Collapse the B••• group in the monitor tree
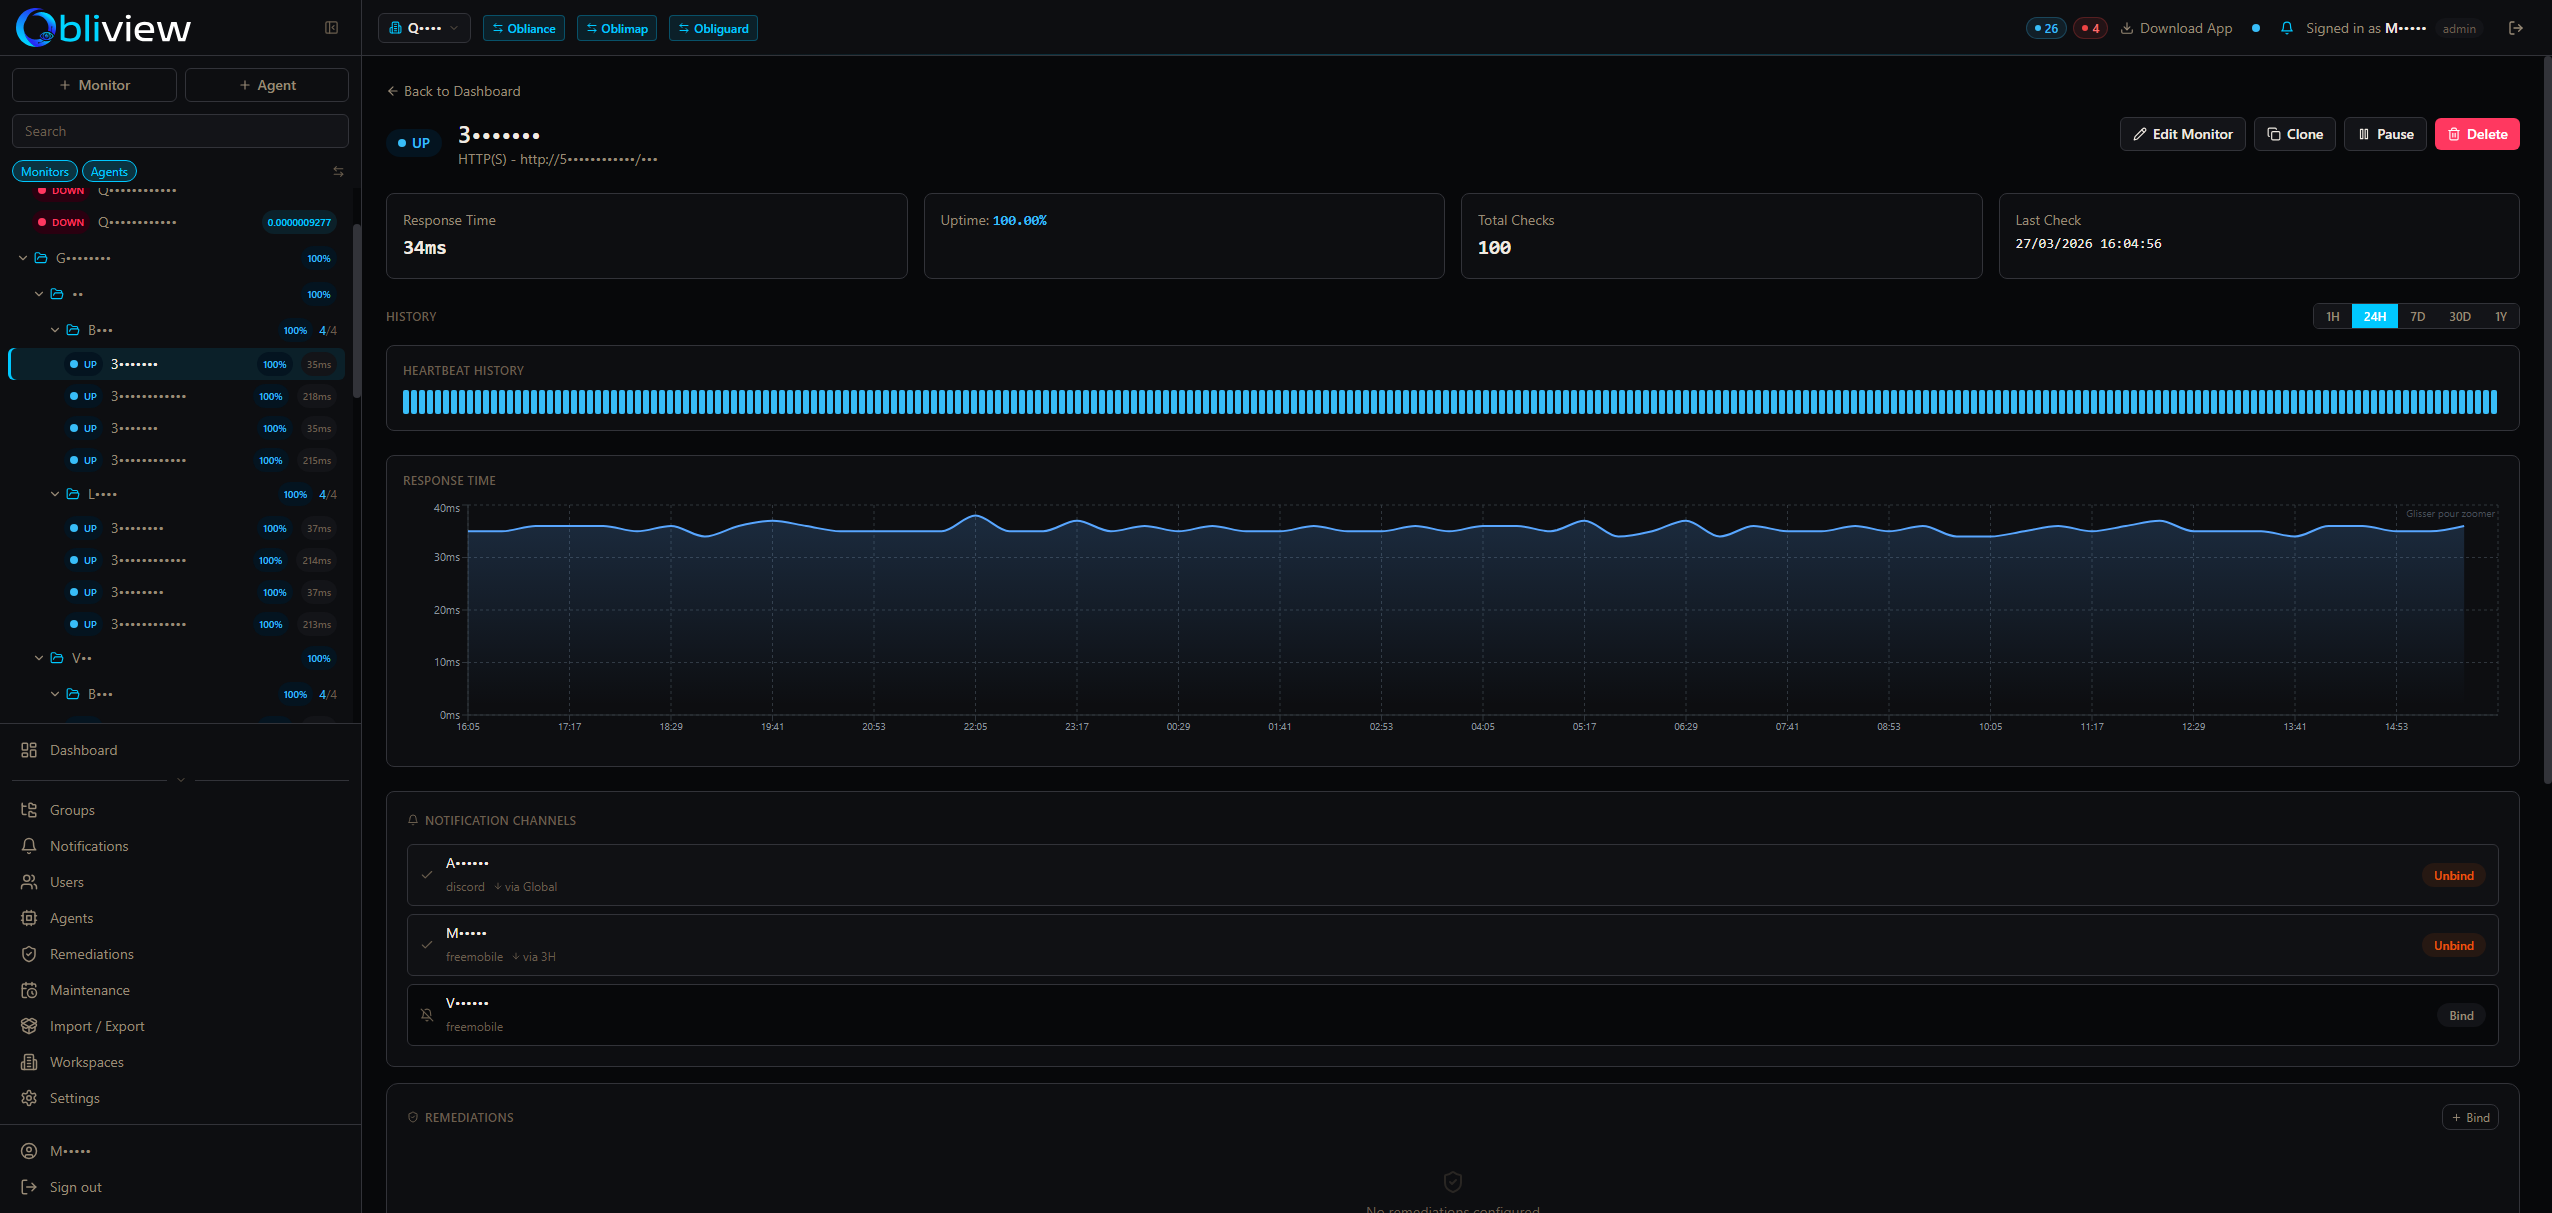The height and width of the screenshot is (1213, 2552). pos(56,329)
